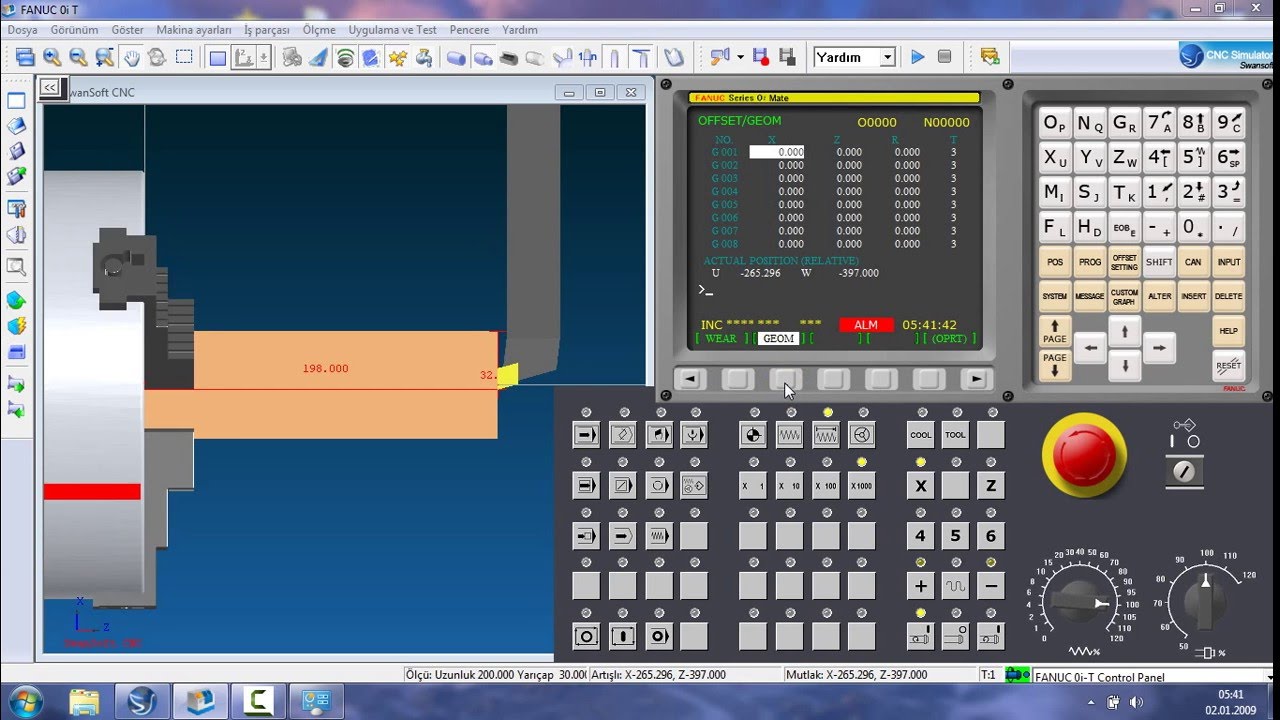Image resolution: width=1280 pixels, height=720 pixels.
Task: Toggle the COOL coolant button
Action: 921,435
